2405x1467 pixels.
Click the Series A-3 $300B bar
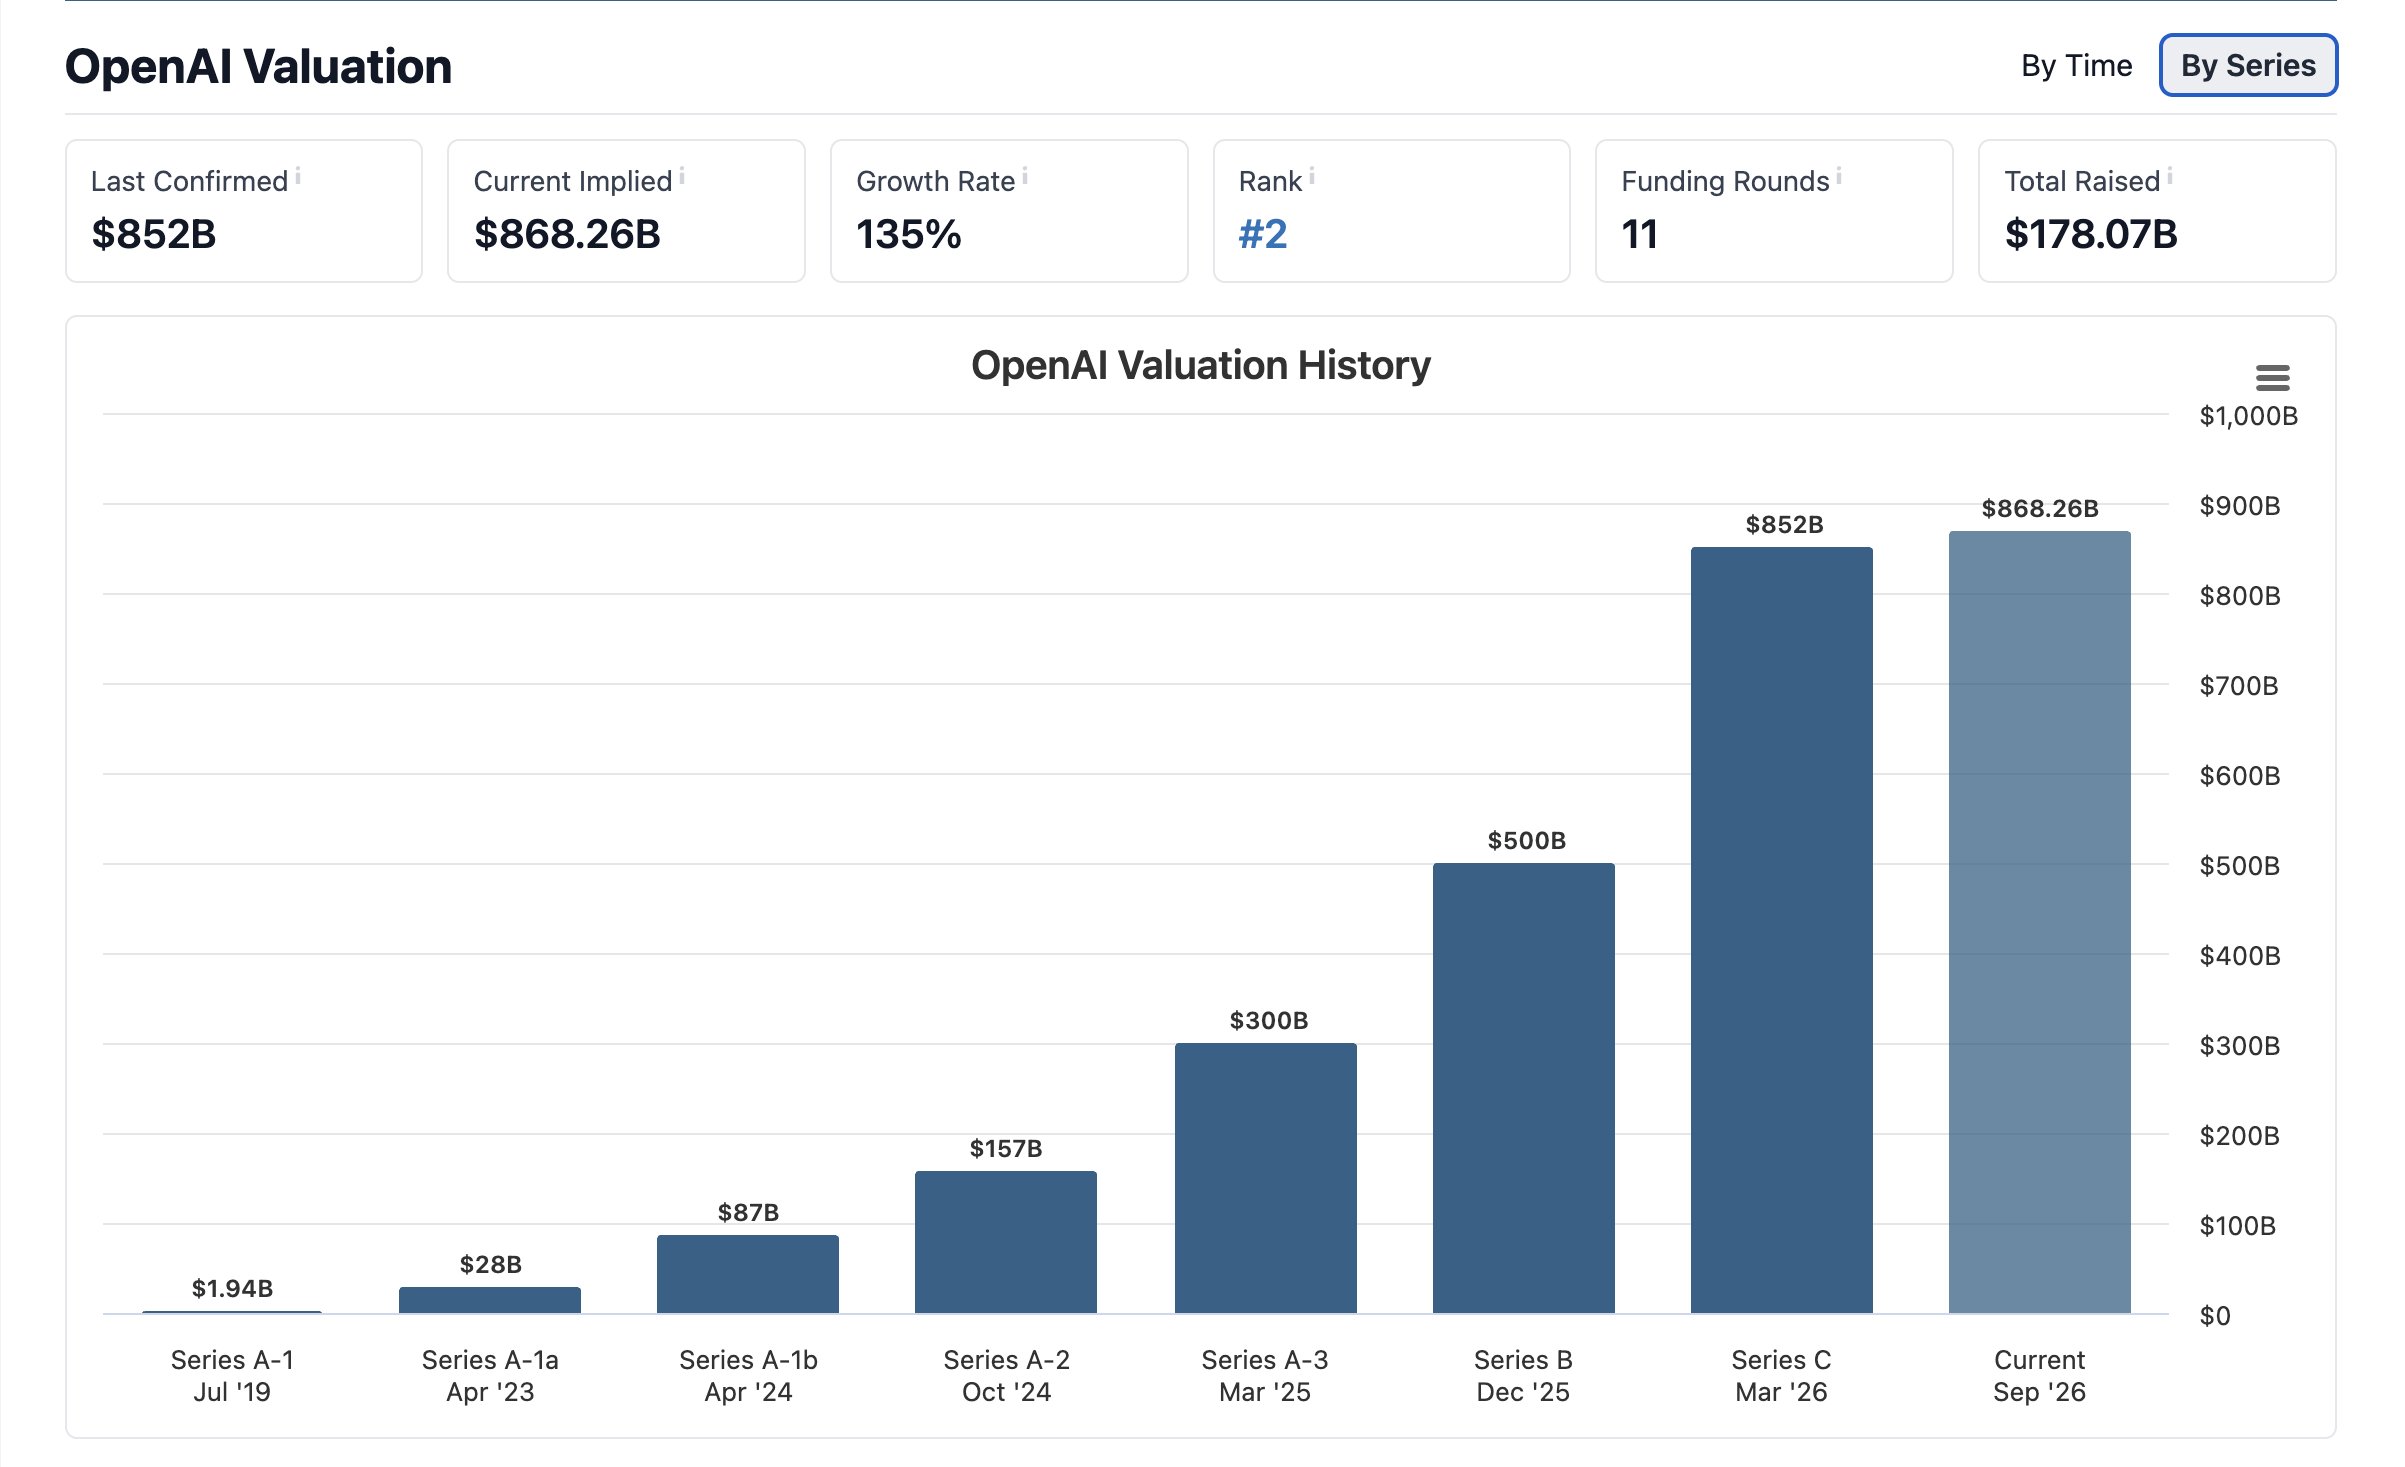[1266, 1178]
